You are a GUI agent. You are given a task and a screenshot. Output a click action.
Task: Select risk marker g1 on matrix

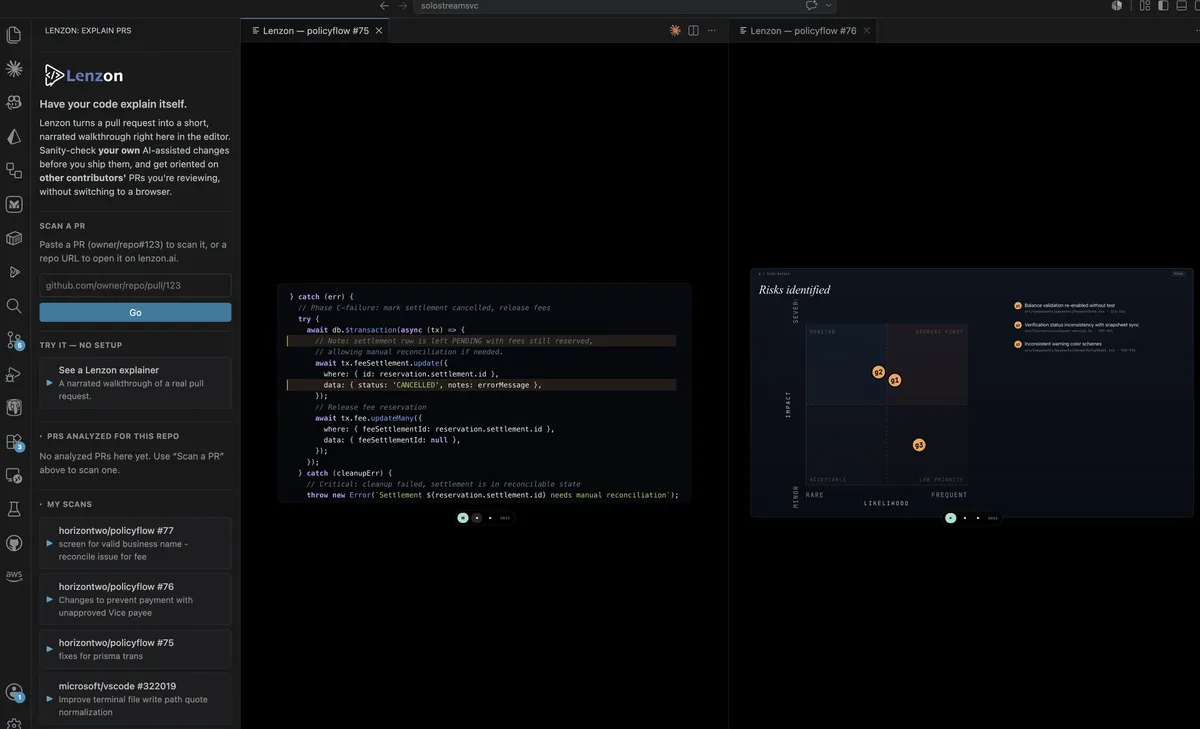click(895, 380)
